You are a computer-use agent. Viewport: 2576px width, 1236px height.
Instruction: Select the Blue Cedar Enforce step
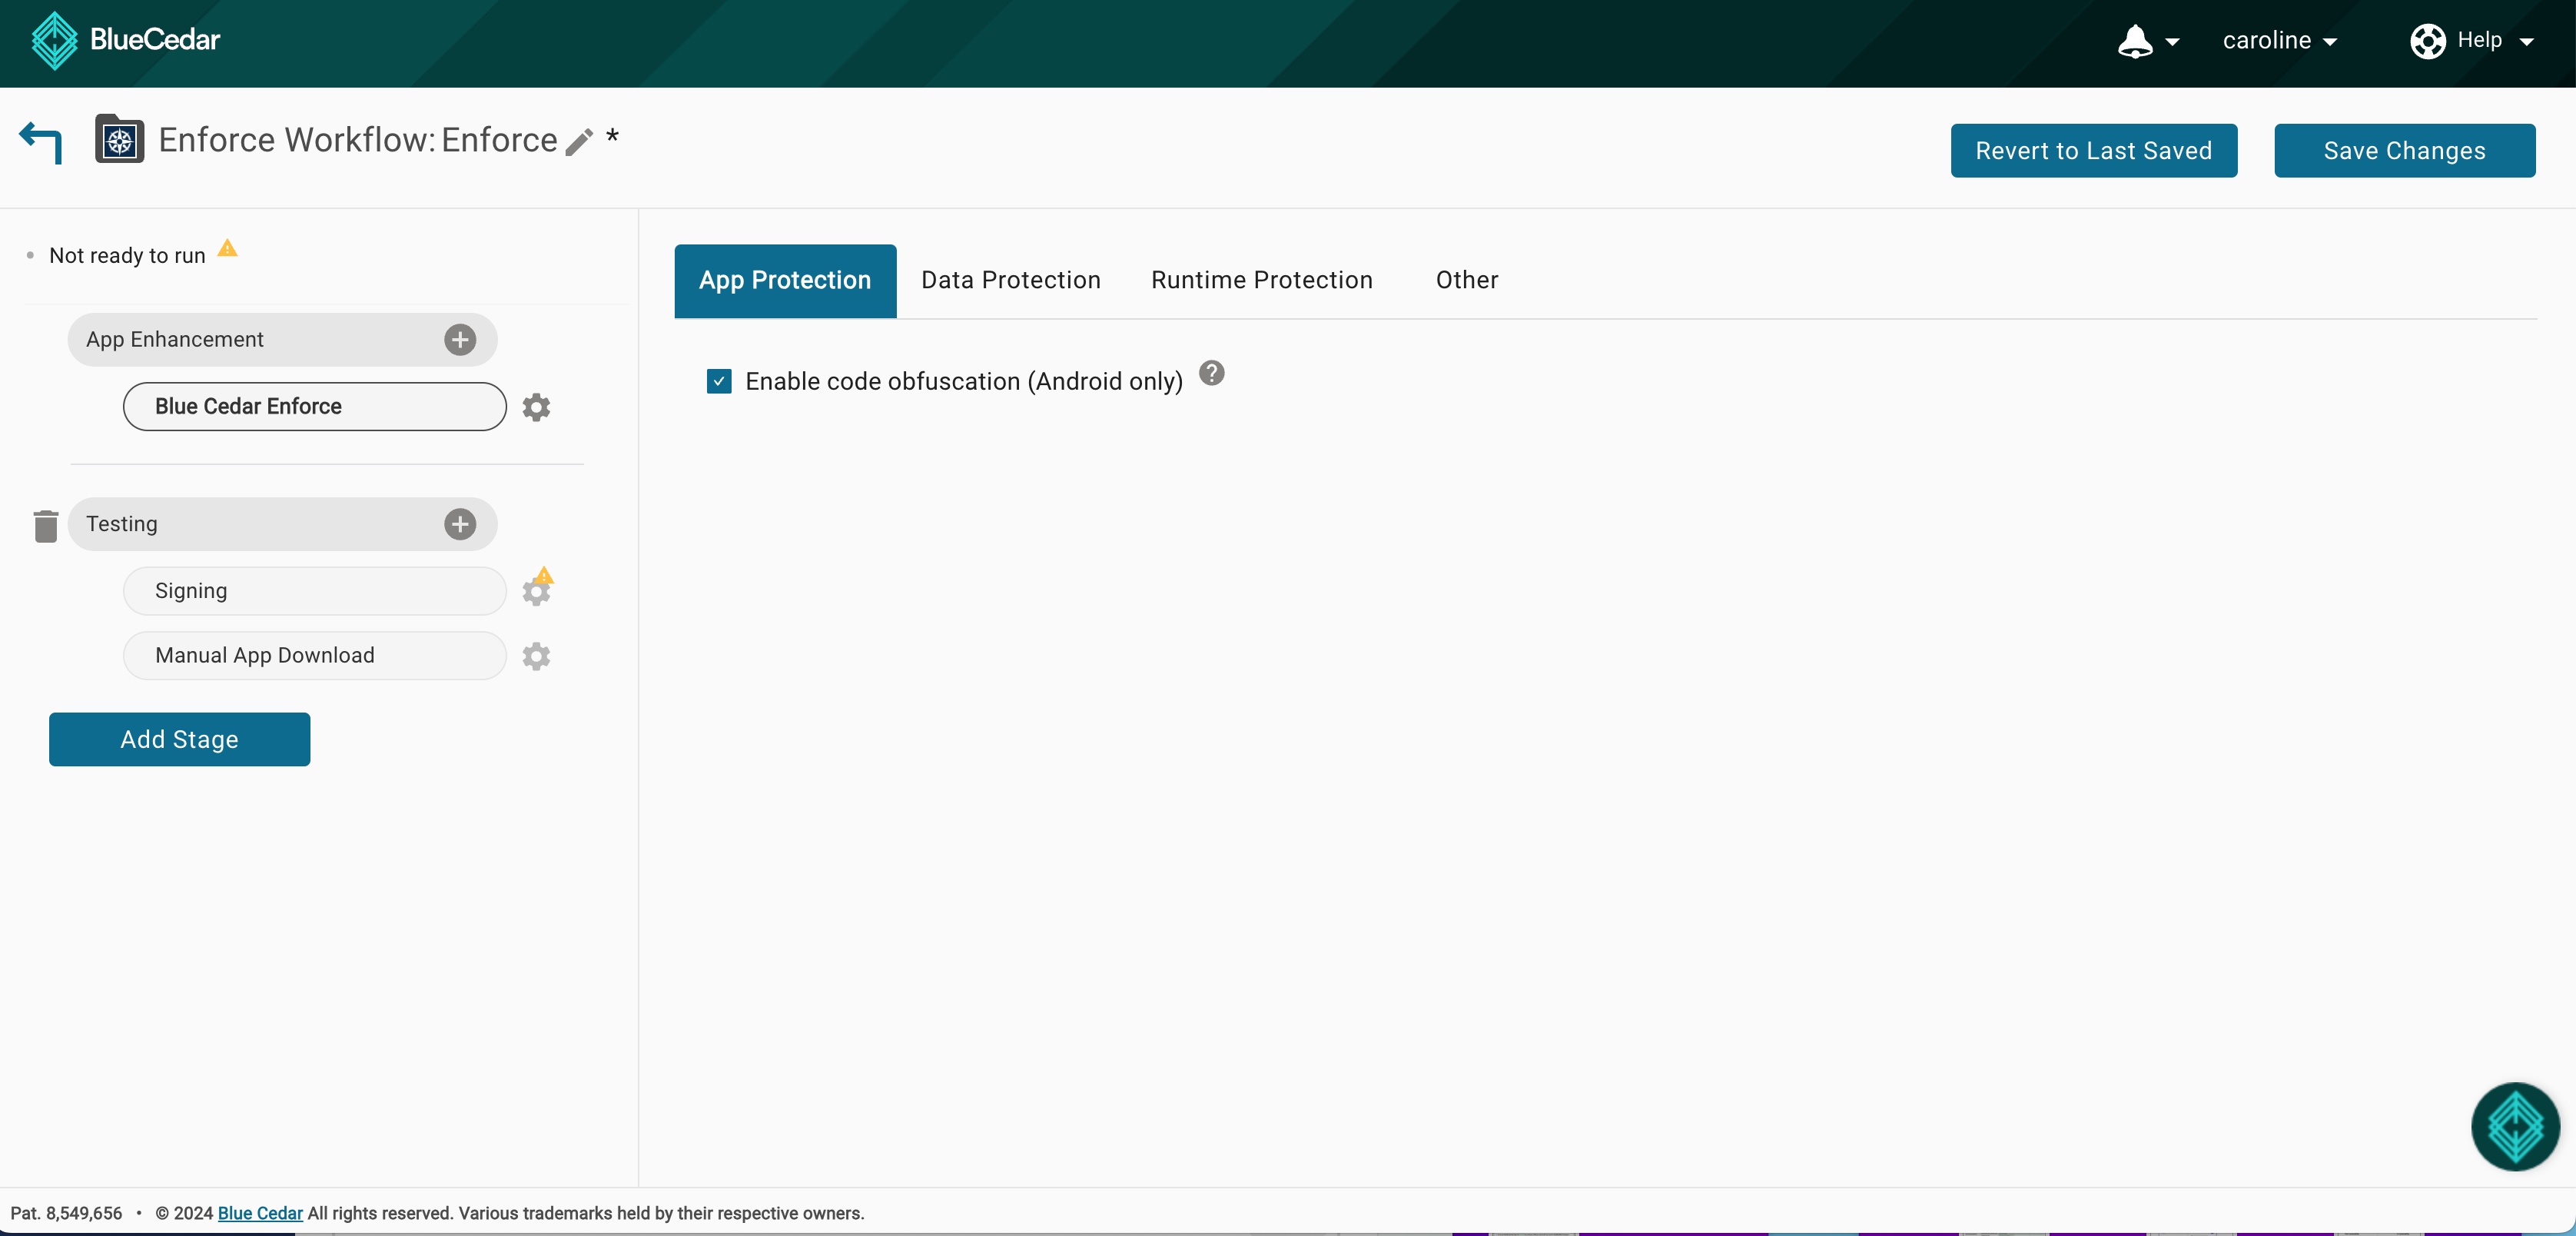(x=315, y=407)
